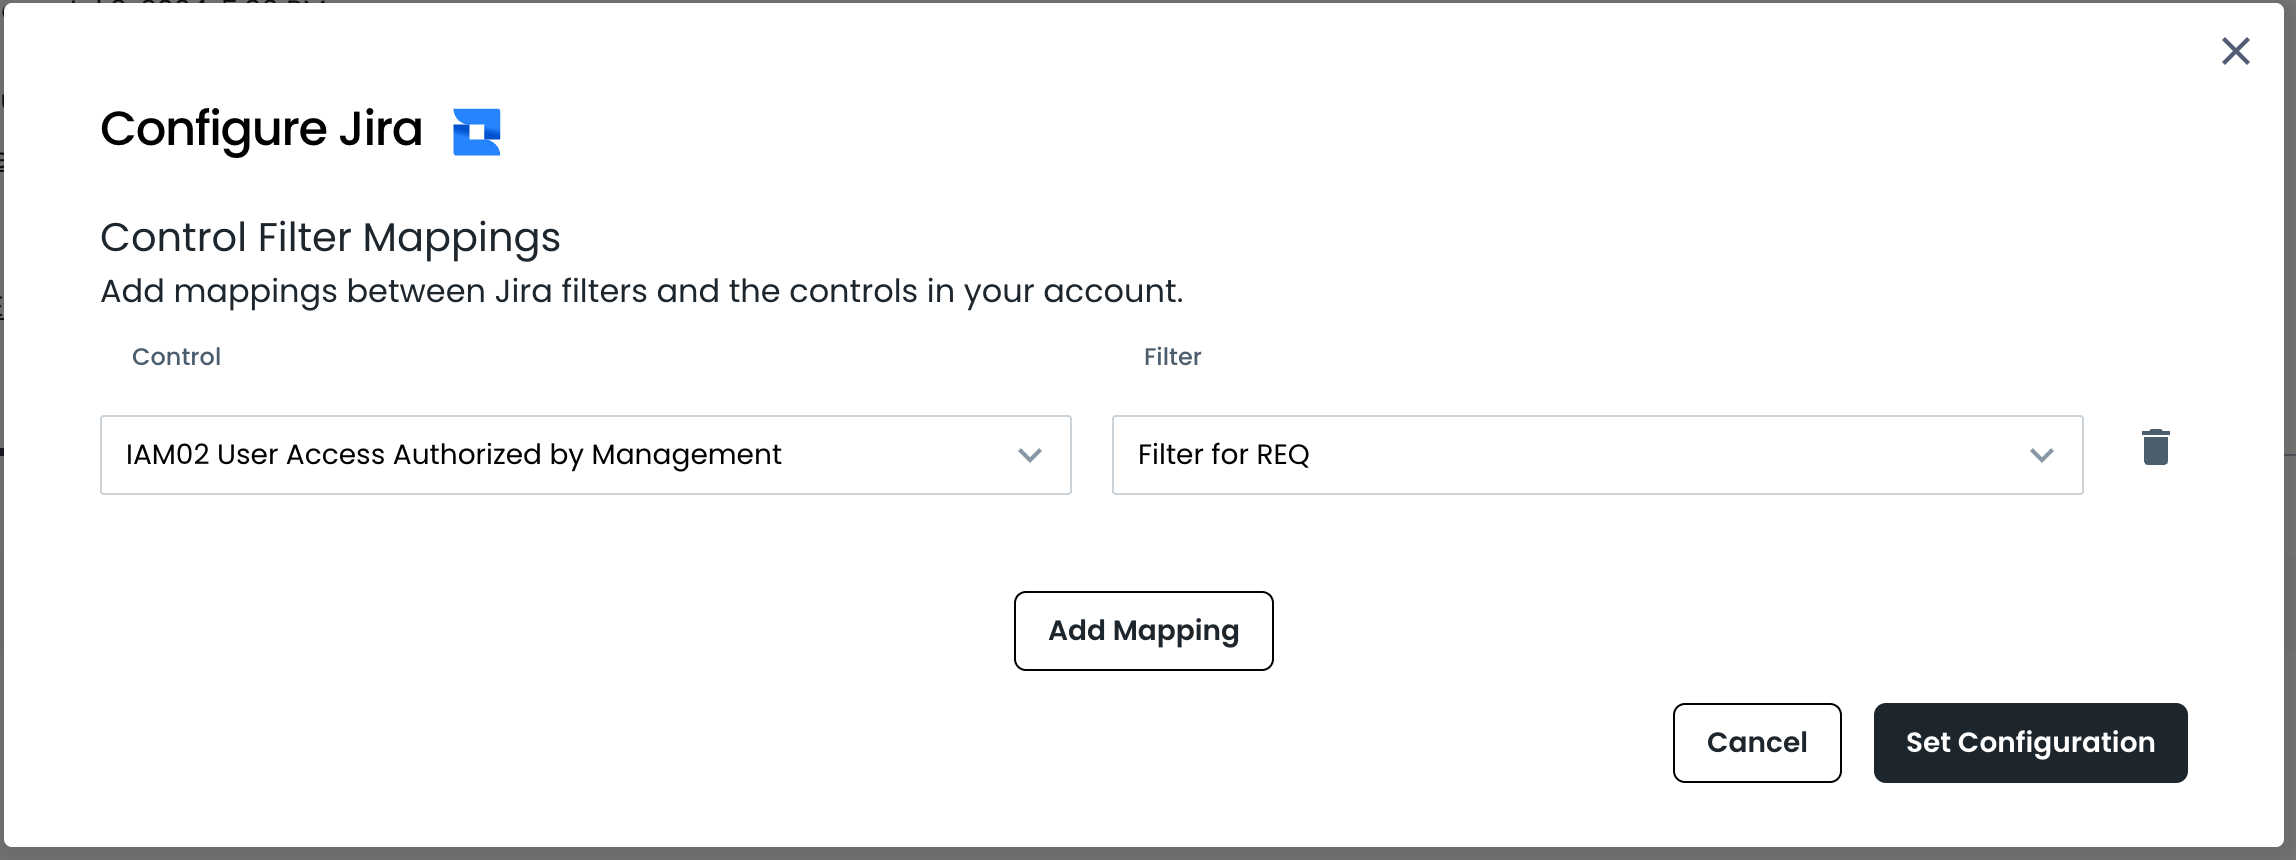Click the 'Configure Jira' dialog title
Viewport: 2296px width, 860px height.
coord(261,129)
